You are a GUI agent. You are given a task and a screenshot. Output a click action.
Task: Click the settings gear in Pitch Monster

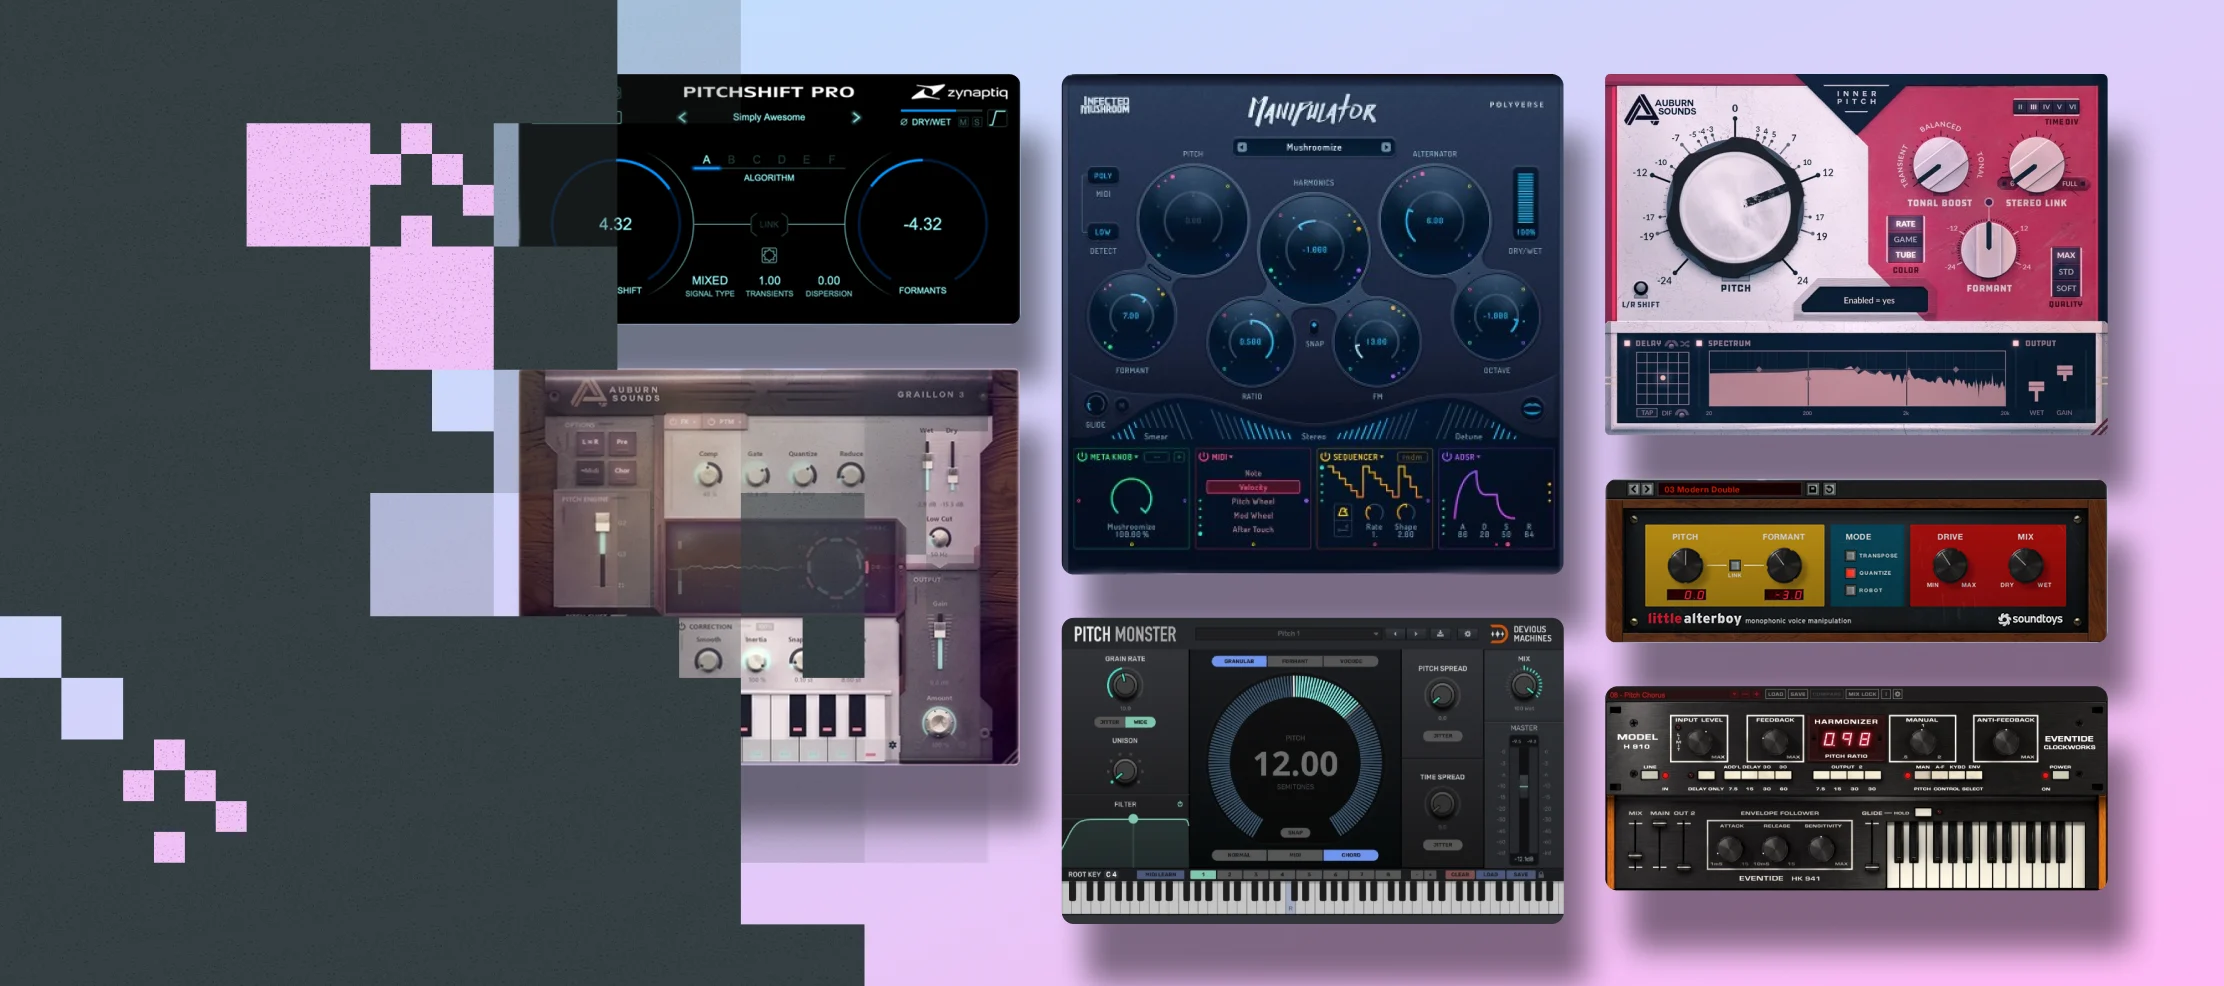point(1467,634)
